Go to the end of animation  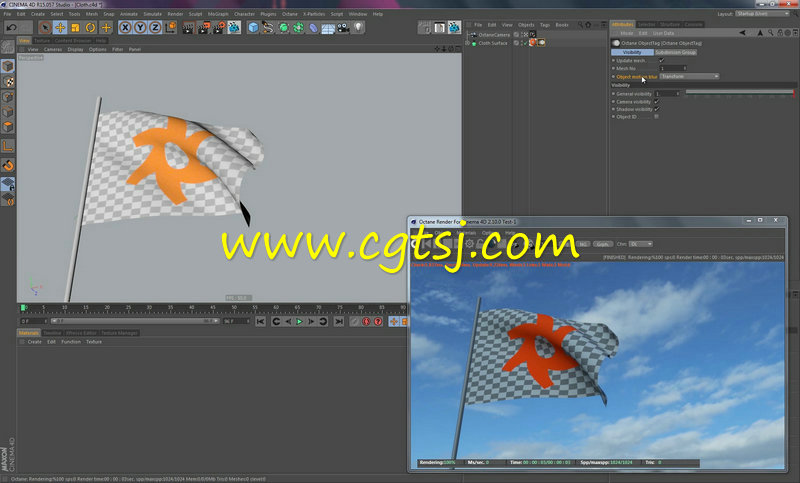[339, 321]
